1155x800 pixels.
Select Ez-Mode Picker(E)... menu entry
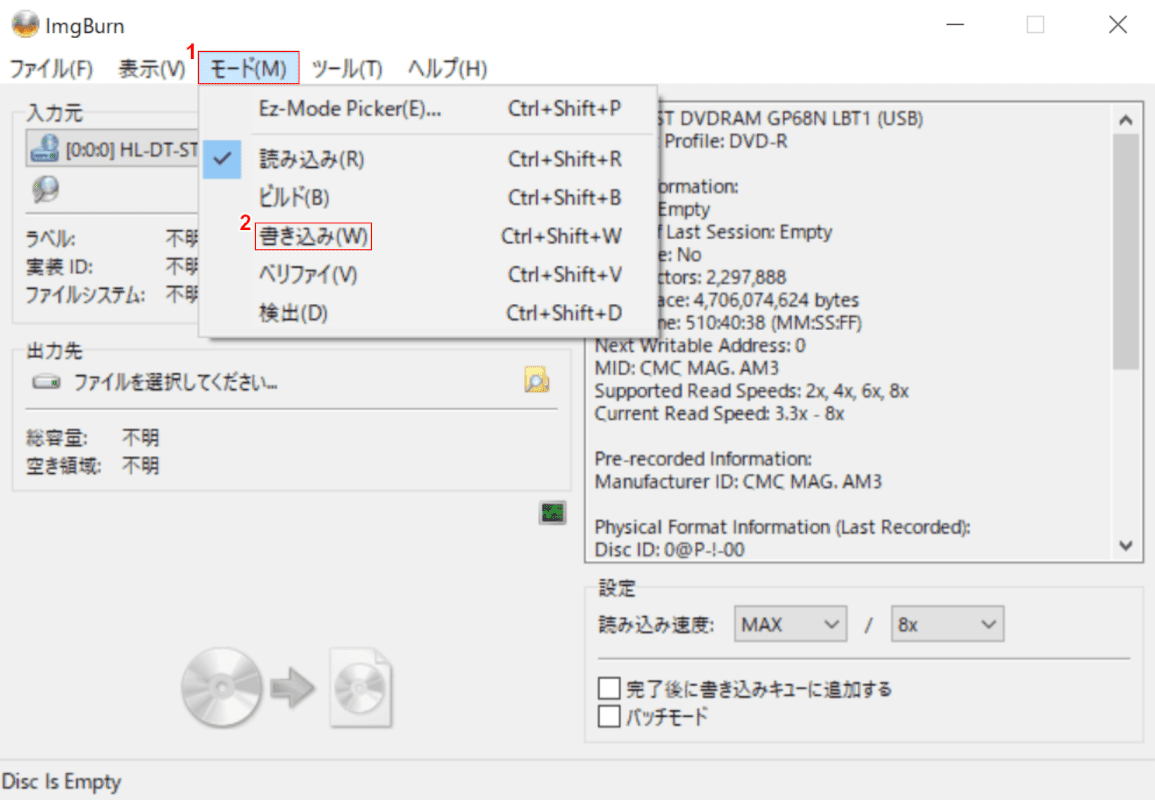[x=429, y=109]
